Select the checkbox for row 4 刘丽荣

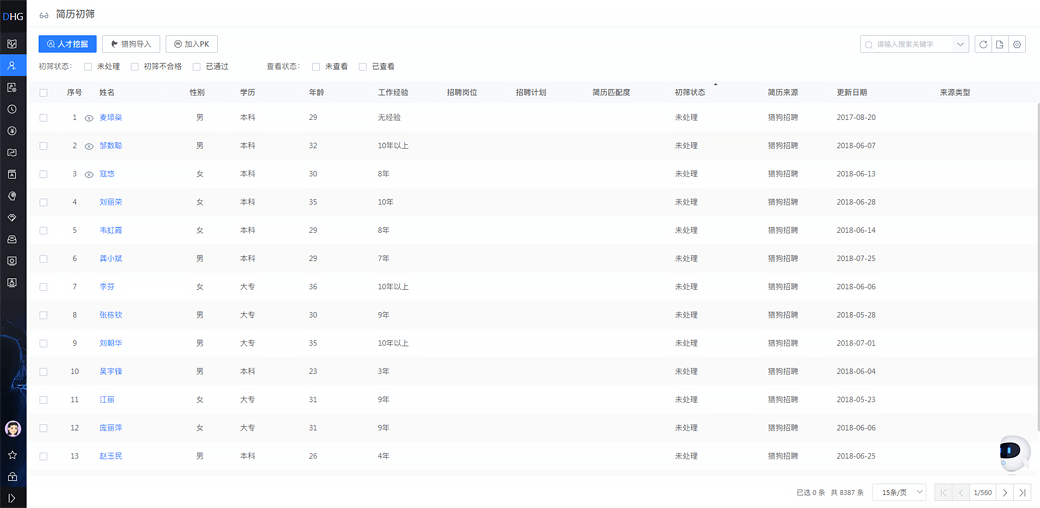click(x=43, y=202)
